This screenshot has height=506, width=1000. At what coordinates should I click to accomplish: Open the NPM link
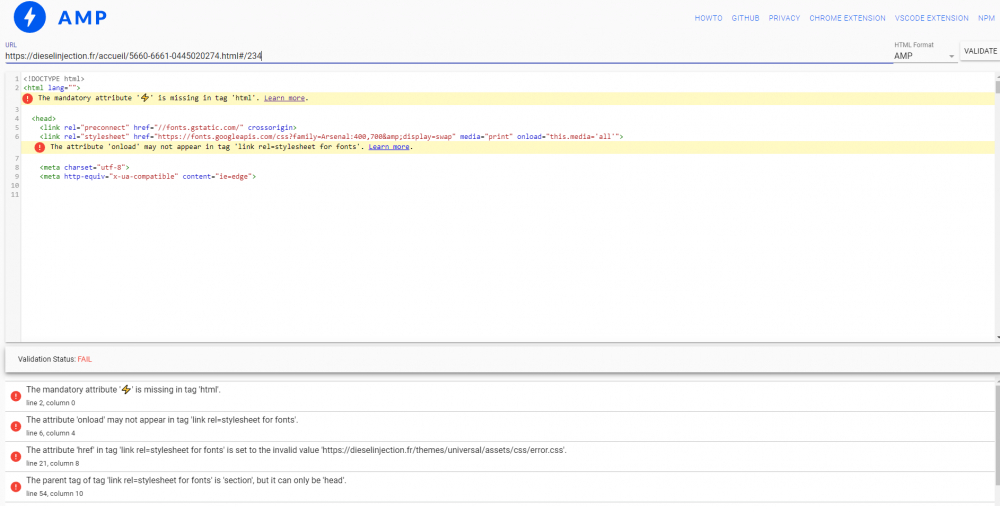coord(986,19)
